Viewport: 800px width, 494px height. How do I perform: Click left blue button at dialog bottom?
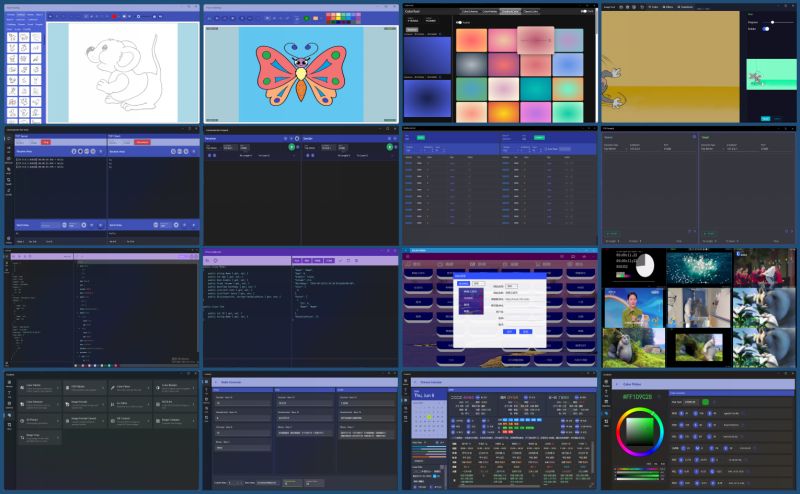[x=509, y=332]
